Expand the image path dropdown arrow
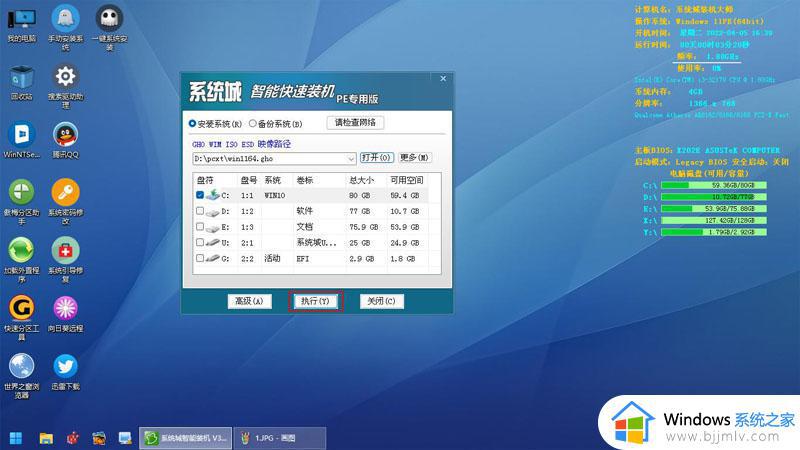The width and height of the screenshot is (800, 450). [351, 159]
